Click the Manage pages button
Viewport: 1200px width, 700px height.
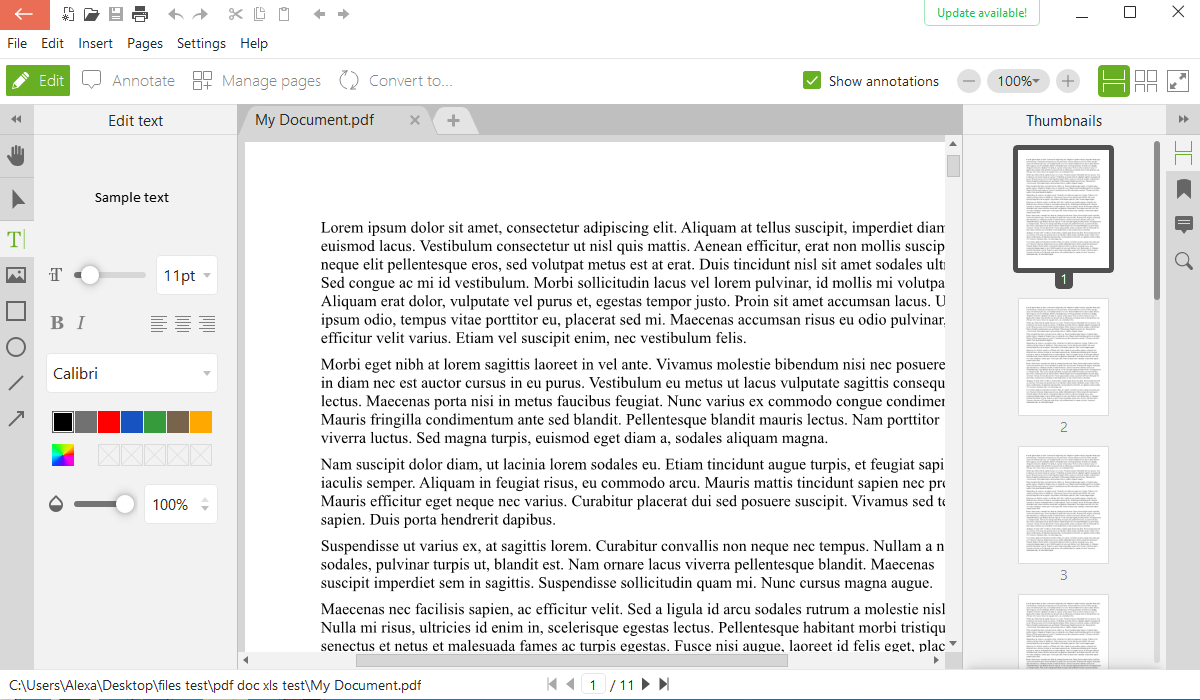pos(258,81)
